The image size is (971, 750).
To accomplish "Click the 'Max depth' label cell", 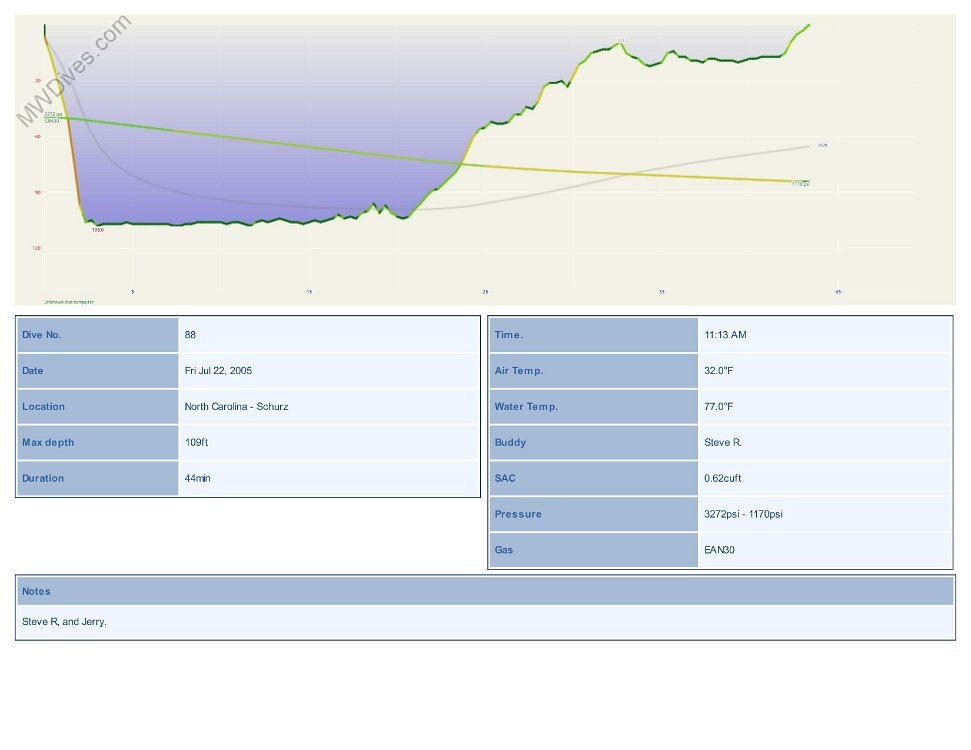I will pyautogui.click(x=98, y=443).
